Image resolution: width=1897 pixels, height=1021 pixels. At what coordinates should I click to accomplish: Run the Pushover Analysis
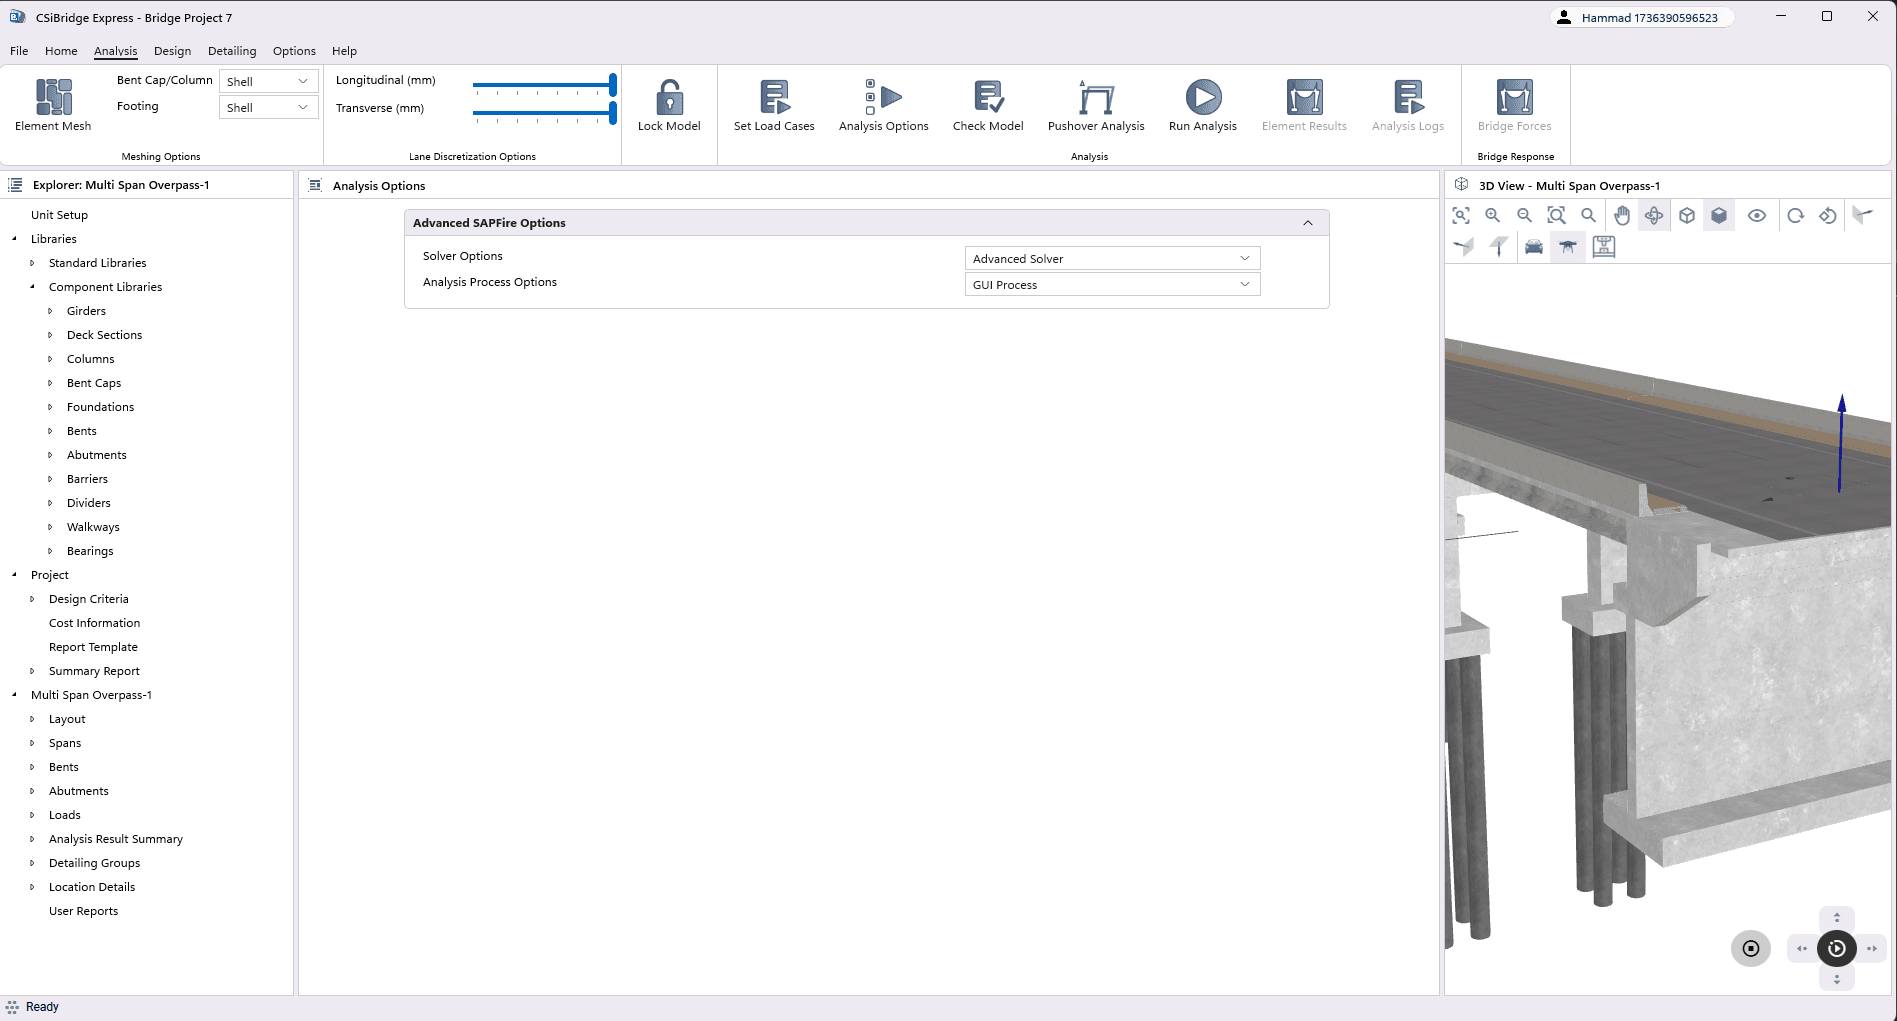(1094, 104)
